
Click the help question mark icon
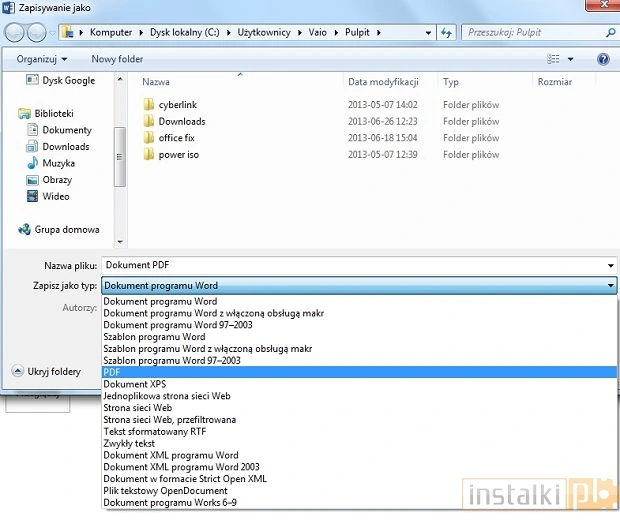pyautogui.click(x=603, y=59)
